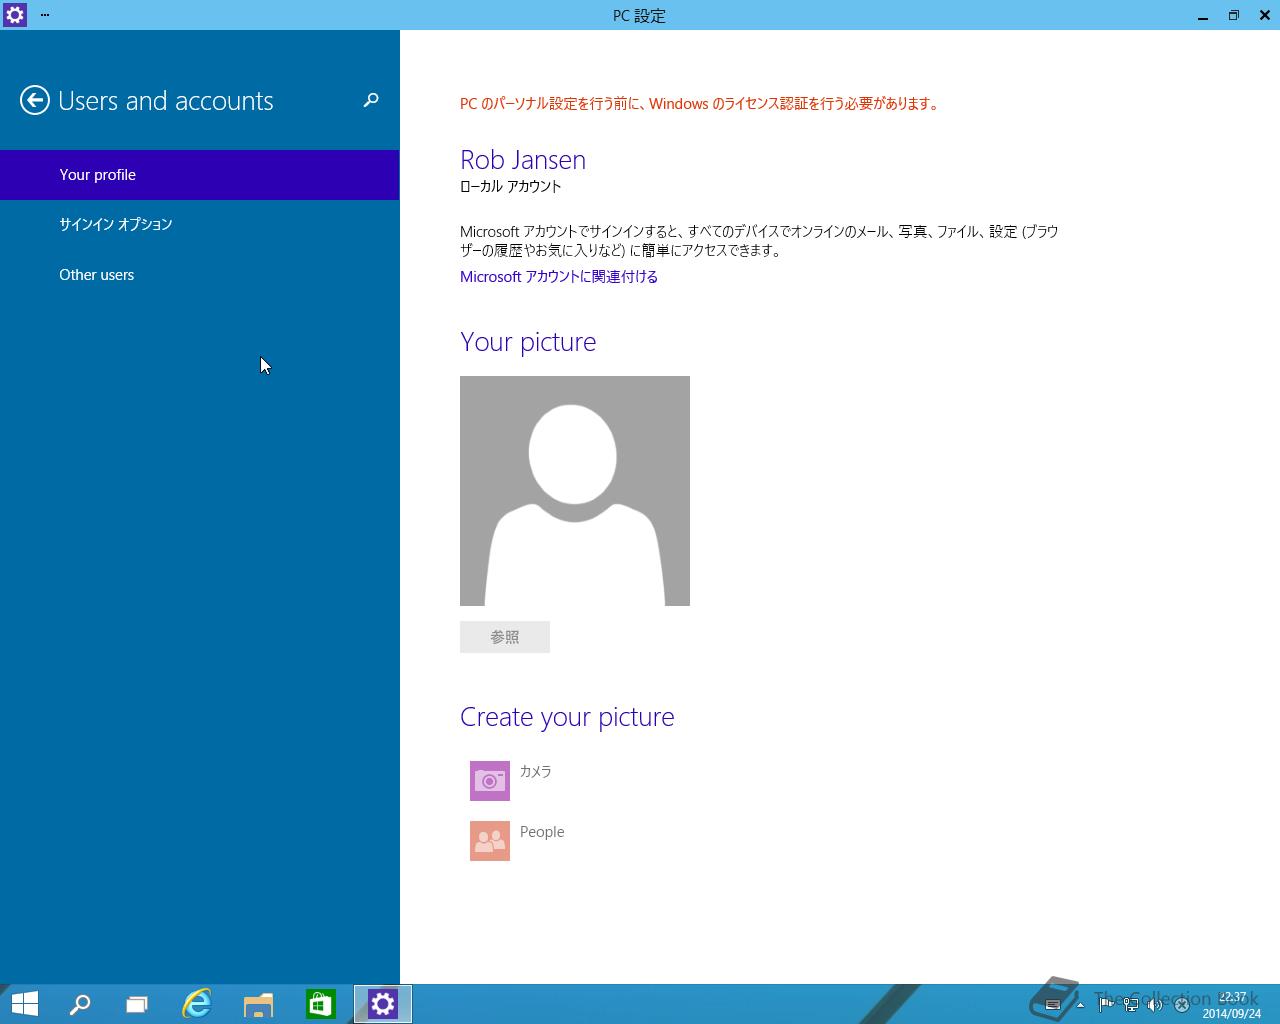
Task: Go back using the circled arrow button
Action: pos(35,100)
